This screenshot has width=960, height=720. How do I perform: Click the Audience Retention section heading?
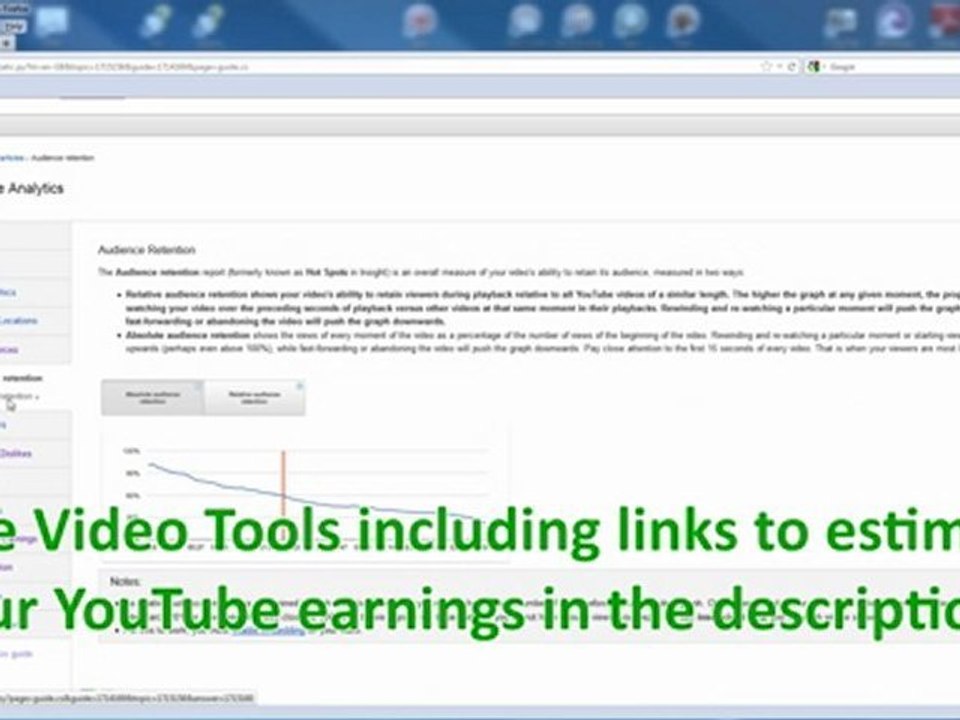pyautogui.click(x=146, y=249)
